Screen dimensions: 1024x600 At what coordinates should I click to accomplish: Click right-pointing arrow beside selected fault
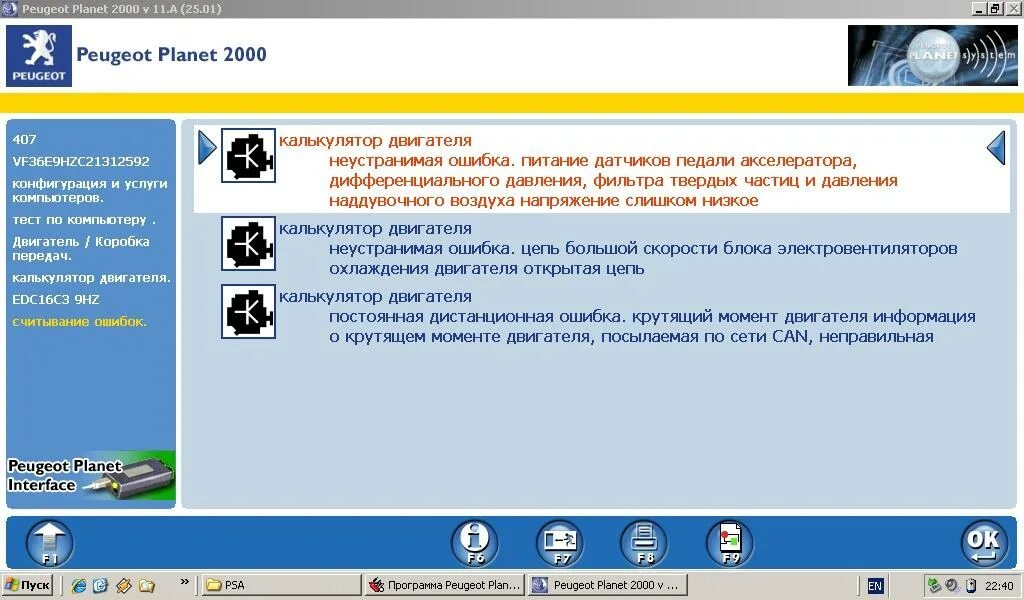[207, 148]
